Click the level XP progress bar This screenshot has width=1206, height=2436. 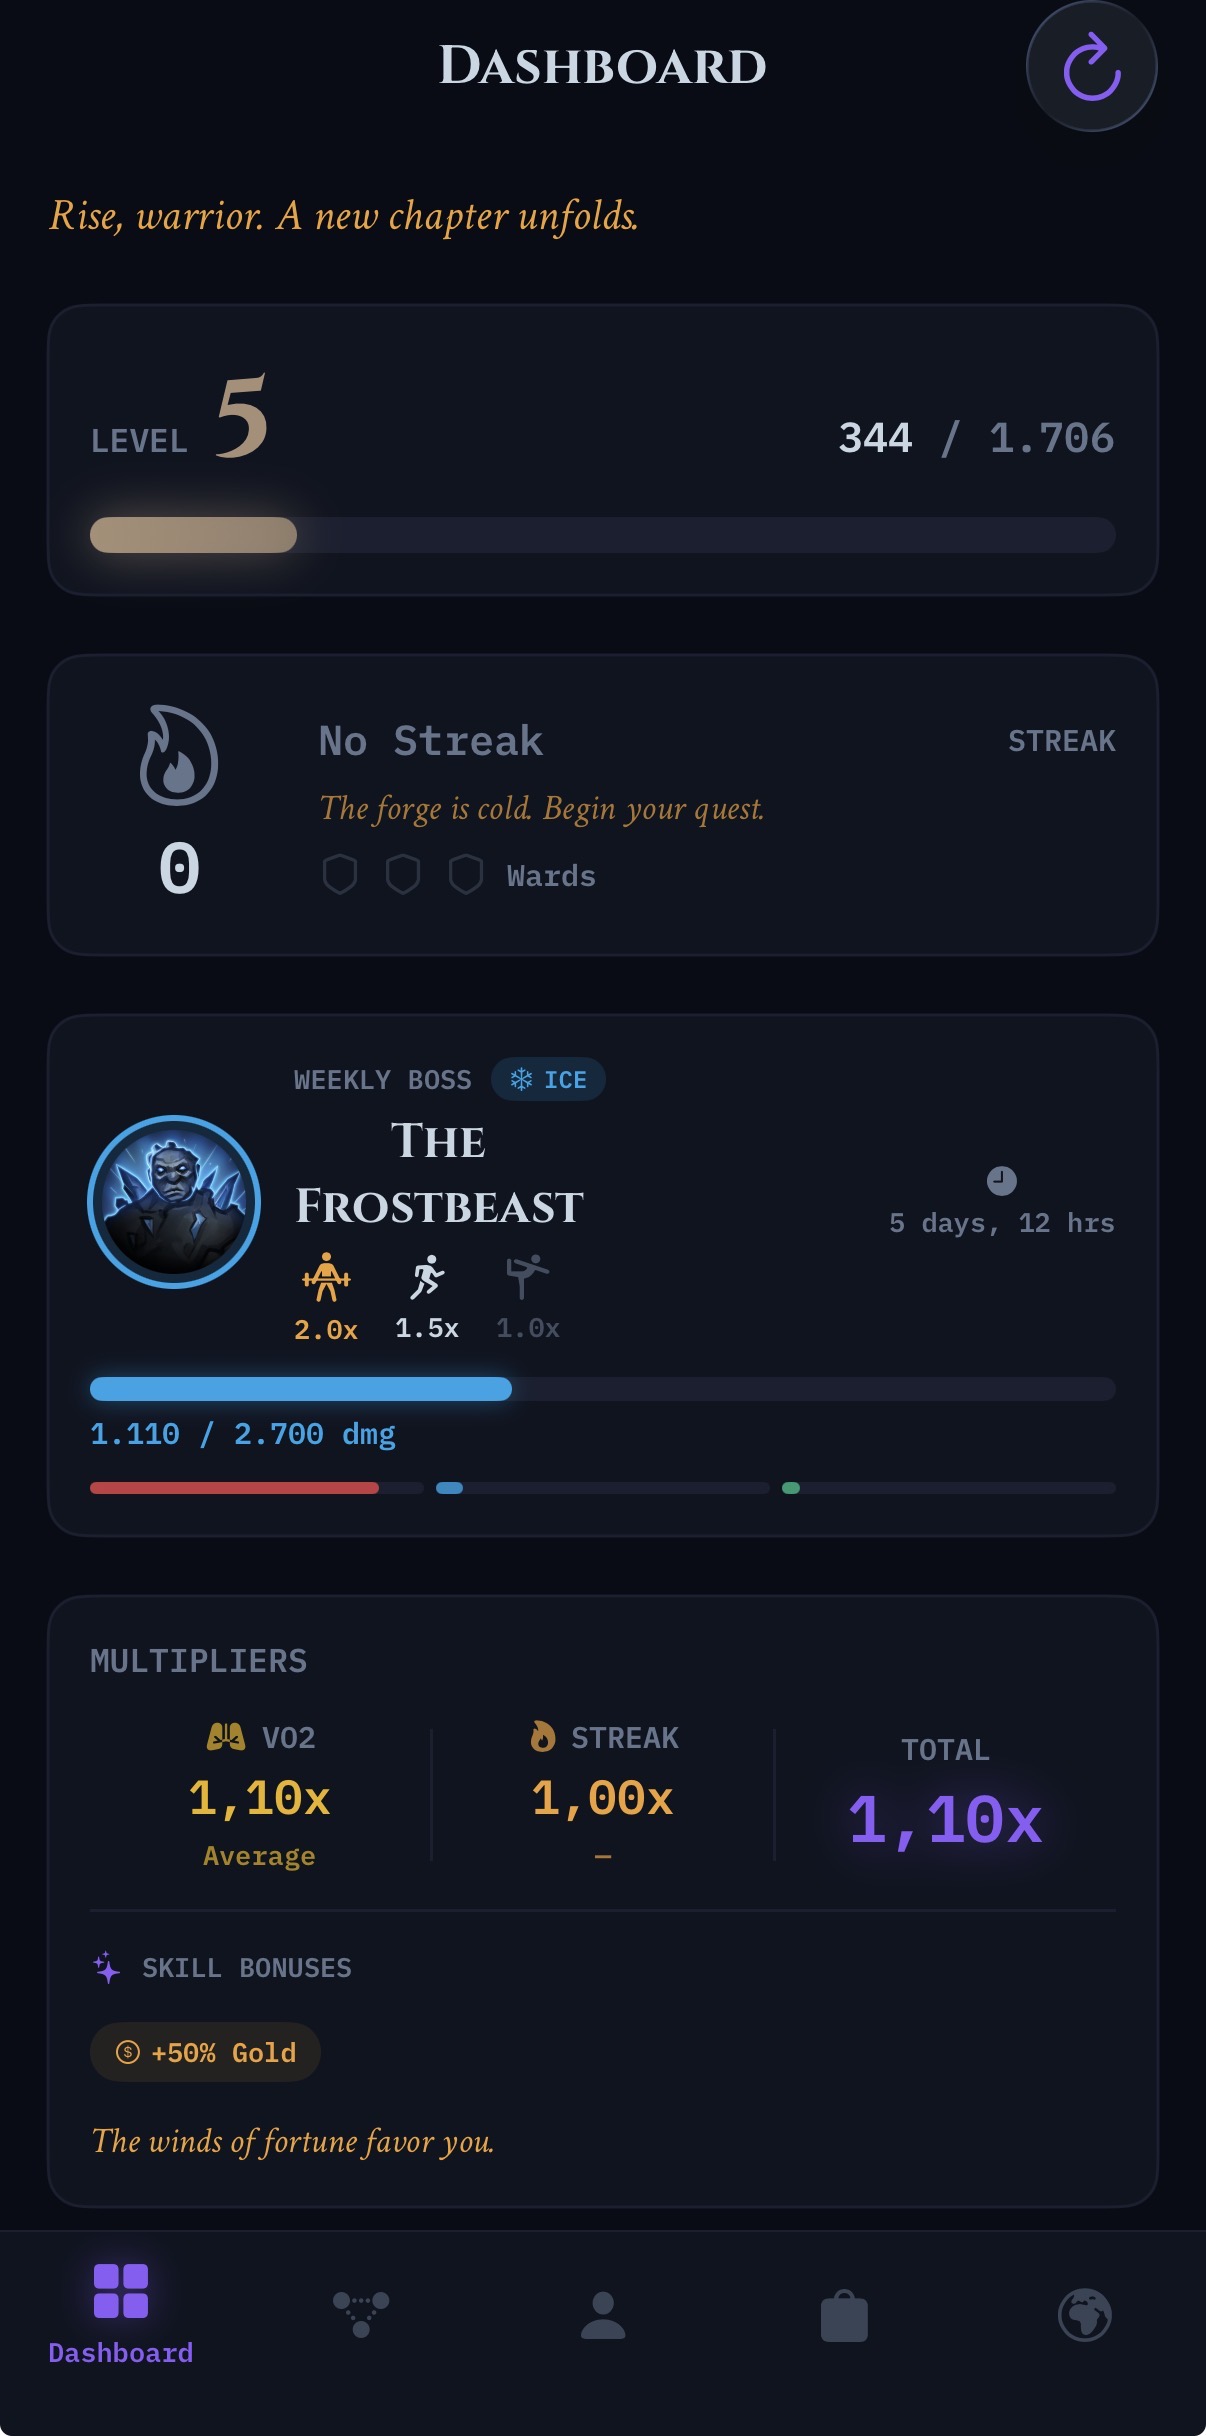[x=603, y=535]
